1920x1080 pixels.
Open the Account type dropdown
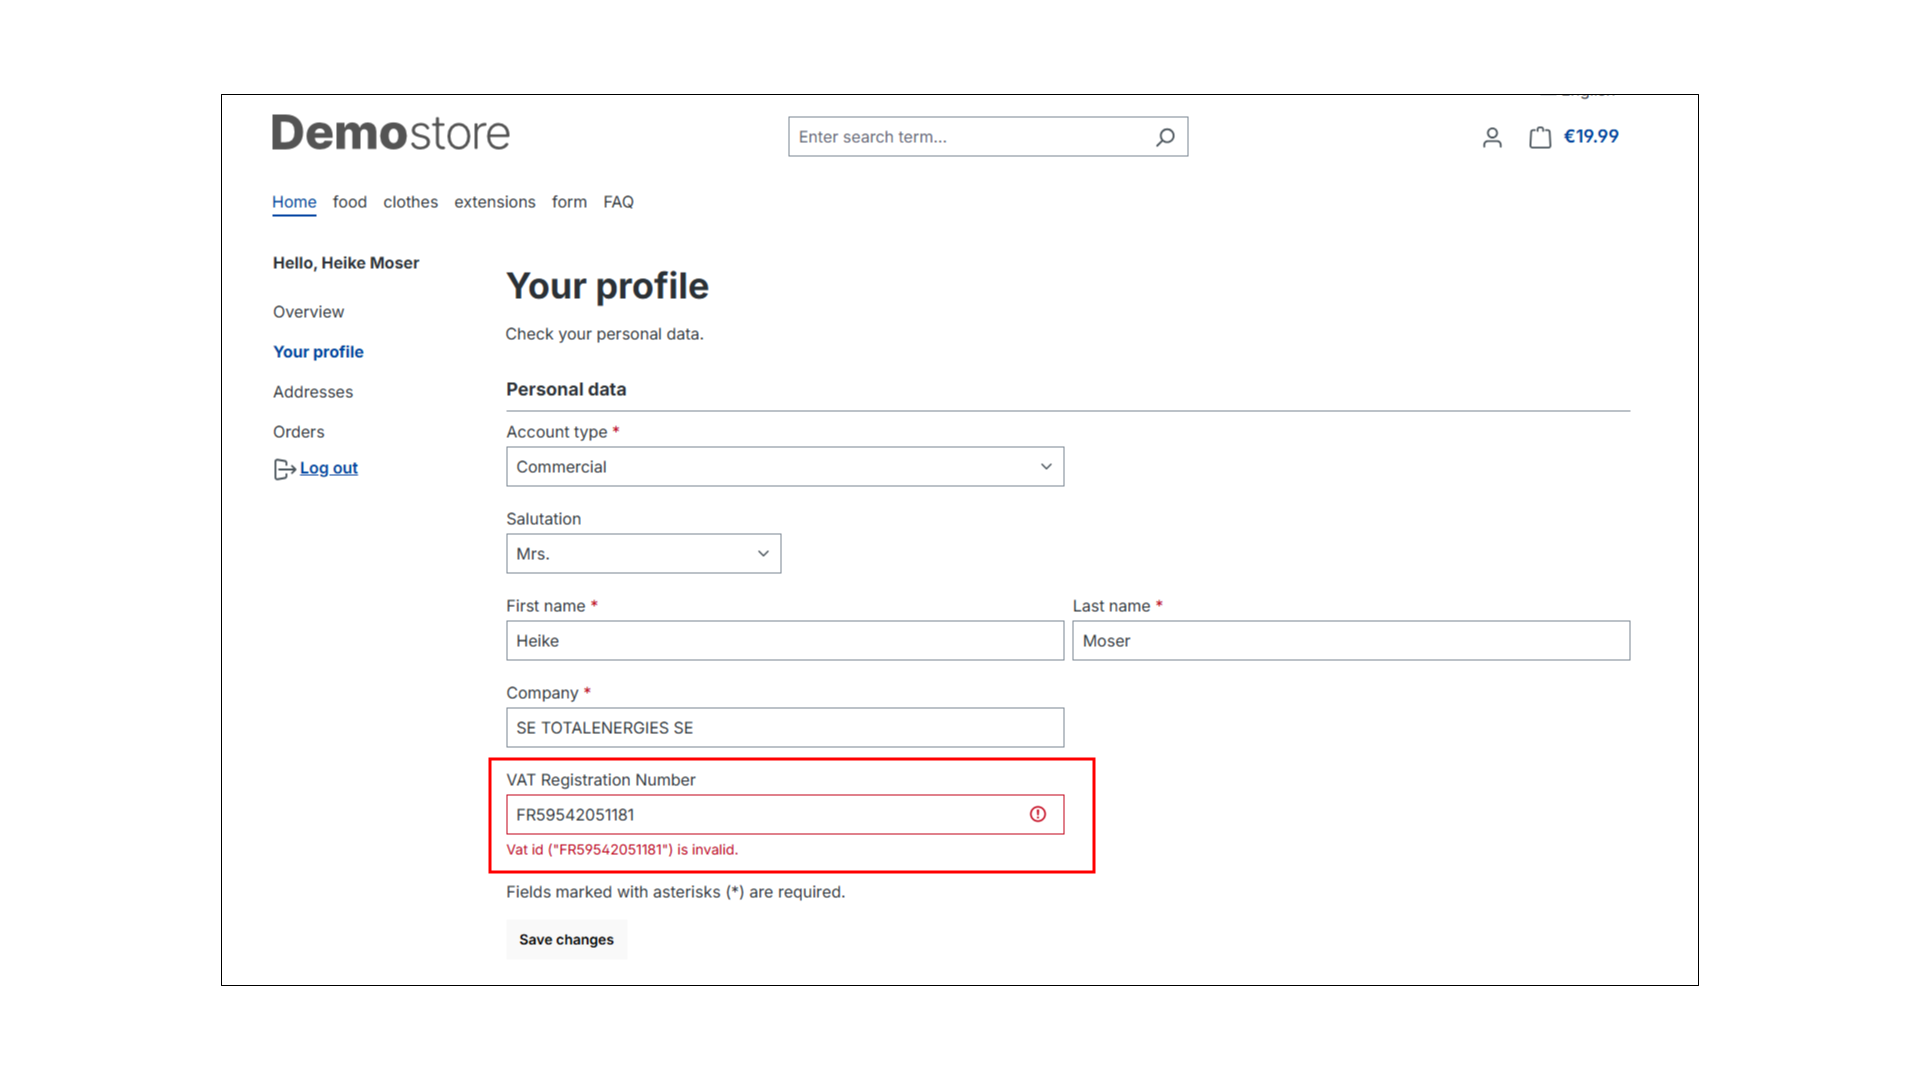click(784, 467)
